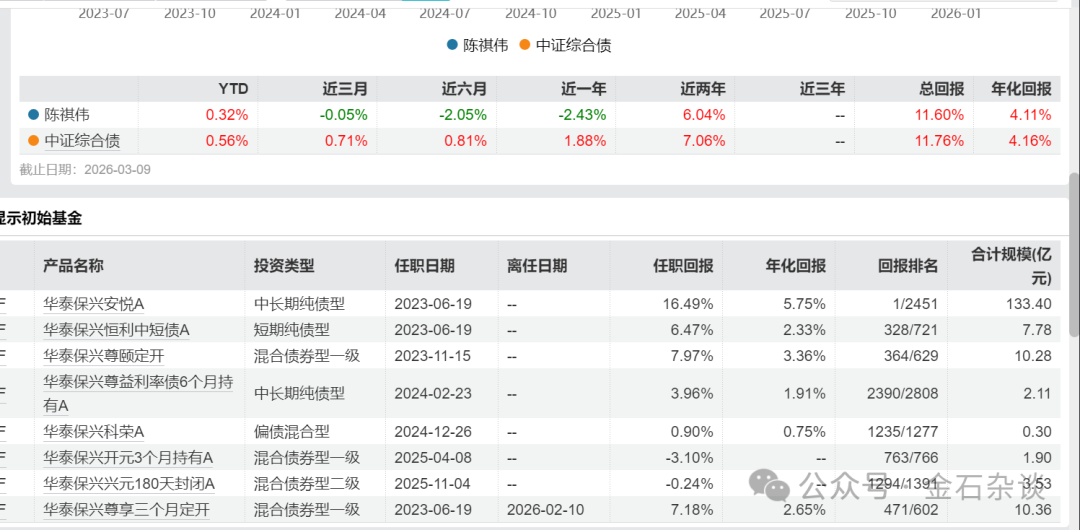Screen dimensions: 1080x530
Task: Sort by 任职回报 column header
Action: tap(683, 266)
